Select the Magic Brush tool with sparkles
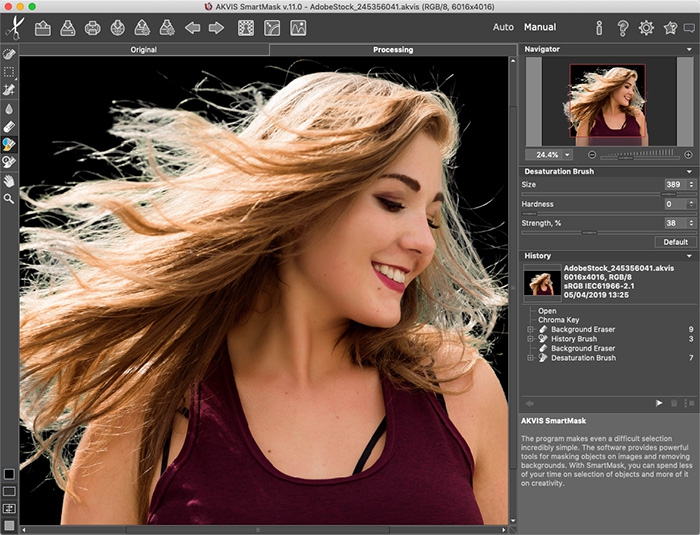Viewport: 700px width, 535px height. pos(9,90)
